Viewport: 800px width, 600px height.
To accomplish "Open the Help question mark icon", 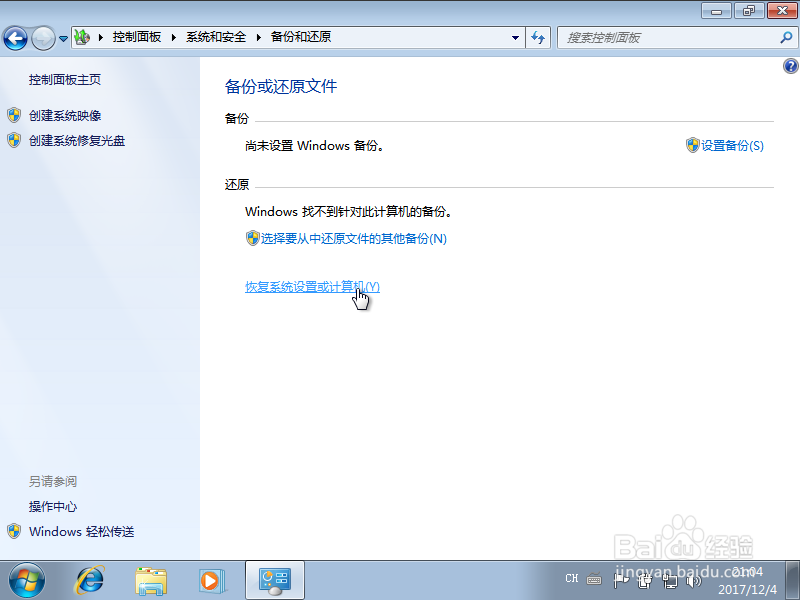I will (790, 65).
